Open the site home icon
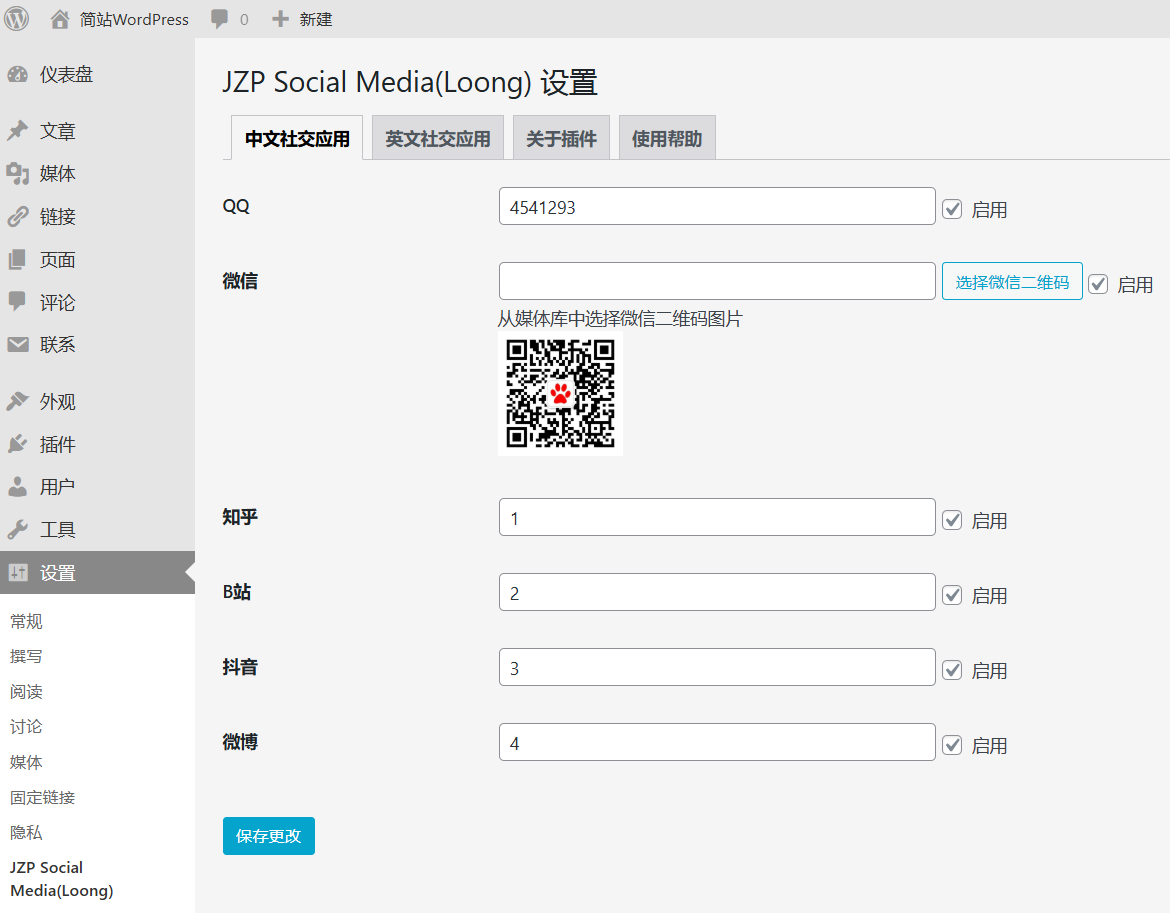The image size is (1170, 913). point(60,19)
